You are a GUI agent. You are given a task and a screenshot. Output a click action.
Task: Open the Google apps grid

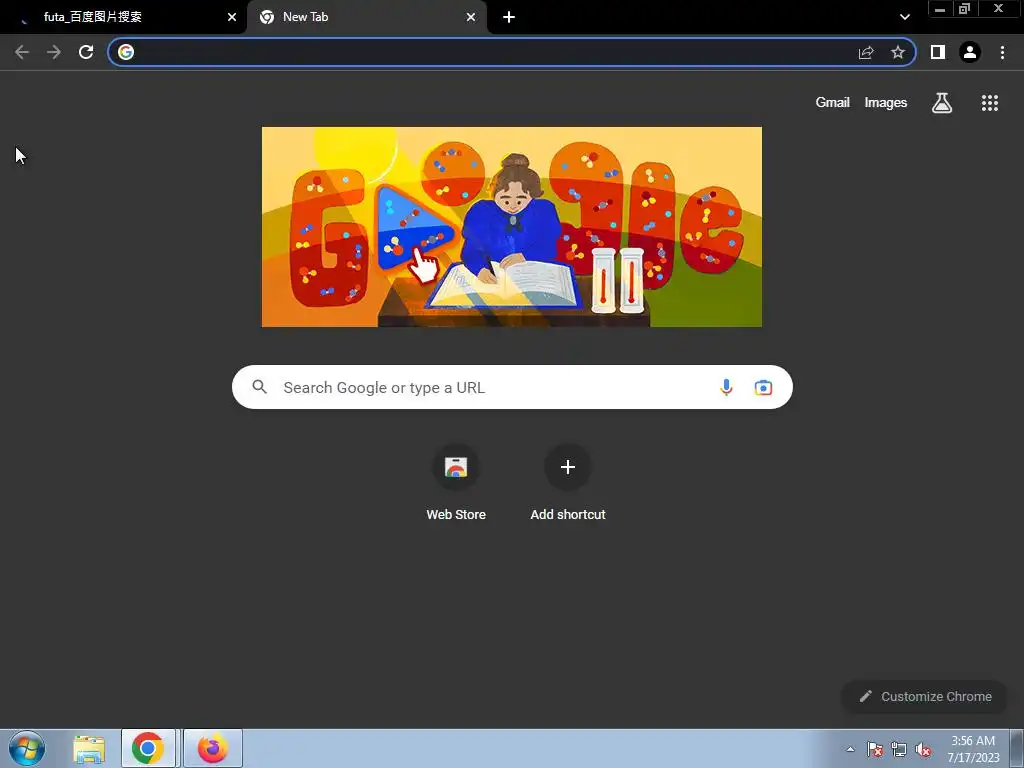989,103
